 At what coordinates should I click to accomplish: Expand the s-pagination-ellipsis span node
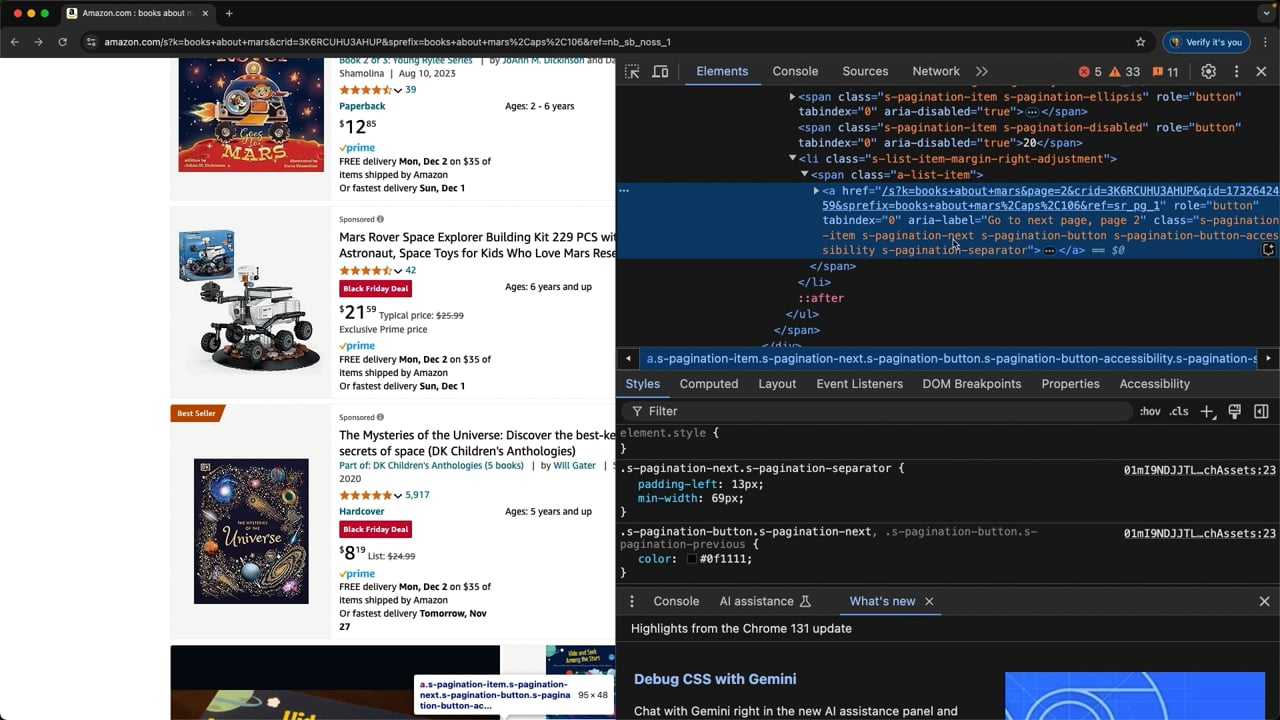792,97
